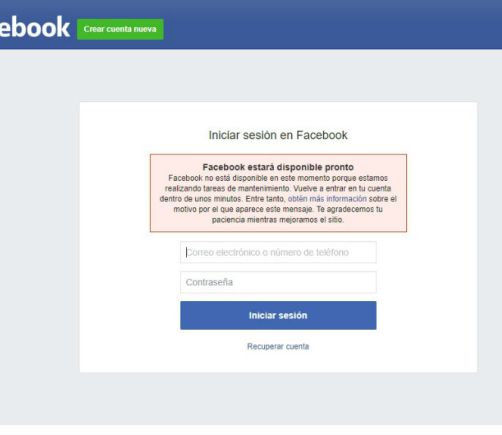The width and height of the screenshot is (502, 435).
Task: Click the pink notice box's empty bottom margin
Action: (278, 228)
